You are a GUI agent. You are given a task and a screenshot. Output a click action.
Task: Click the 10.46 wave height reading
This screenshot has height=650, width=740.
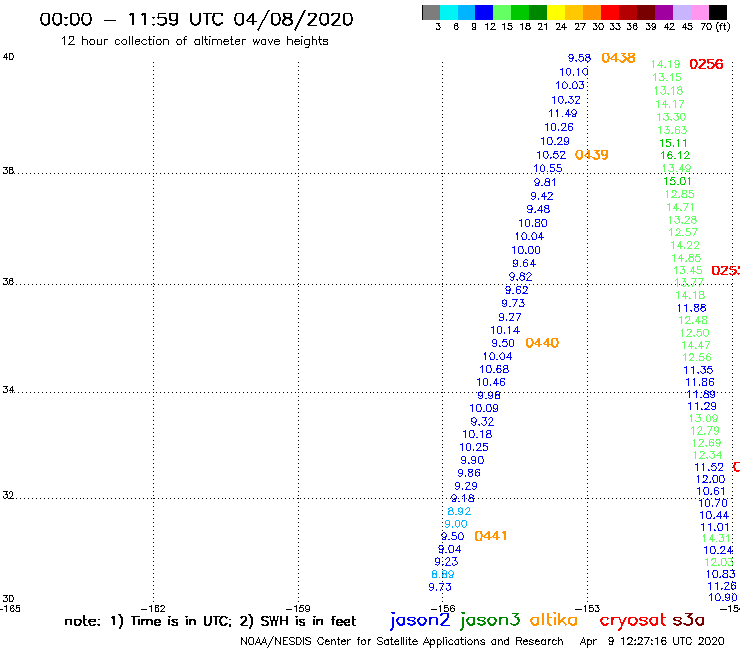(491, 382)
